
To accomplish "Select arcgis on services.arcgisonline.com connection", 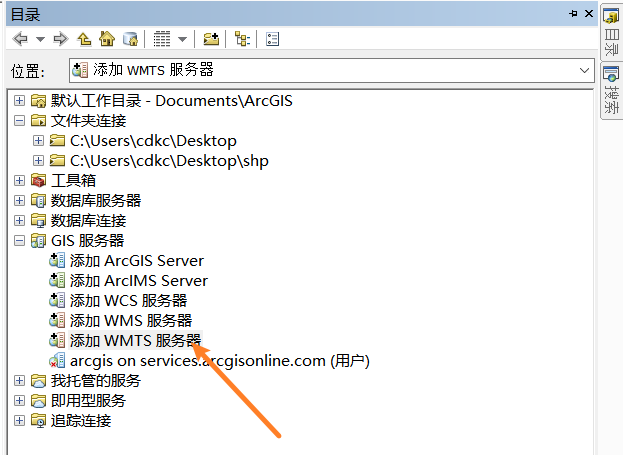I will 220,361.
